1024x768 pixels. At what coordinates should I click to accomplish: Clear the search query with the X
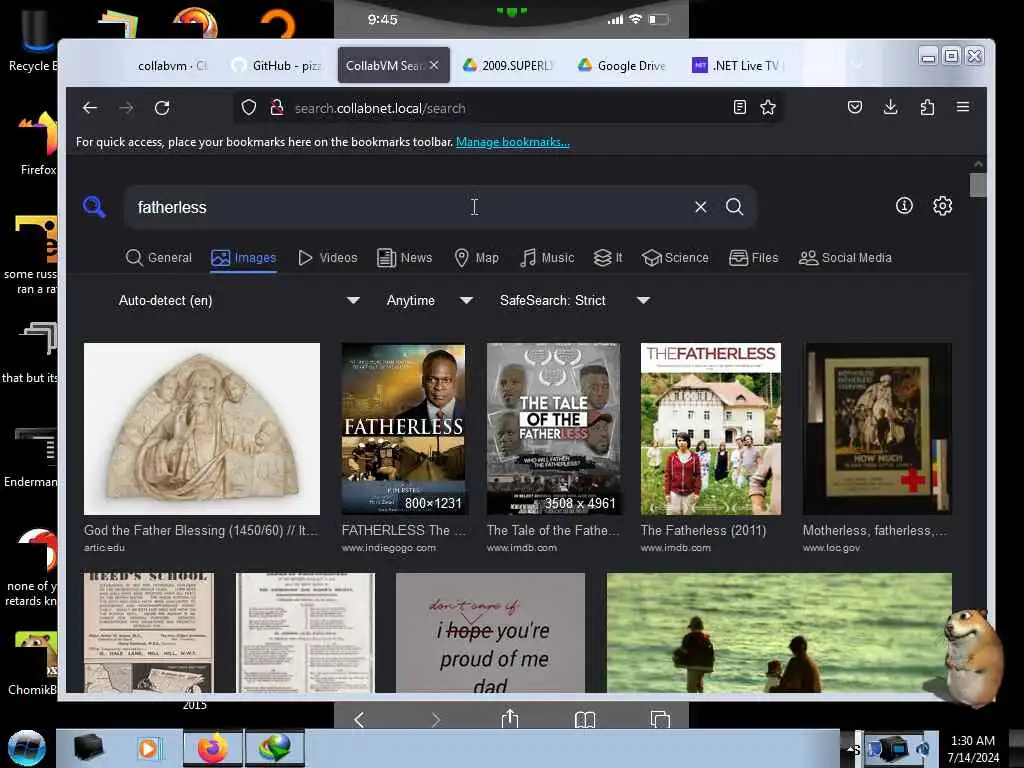pyautogui.click(x=701, y=207)
